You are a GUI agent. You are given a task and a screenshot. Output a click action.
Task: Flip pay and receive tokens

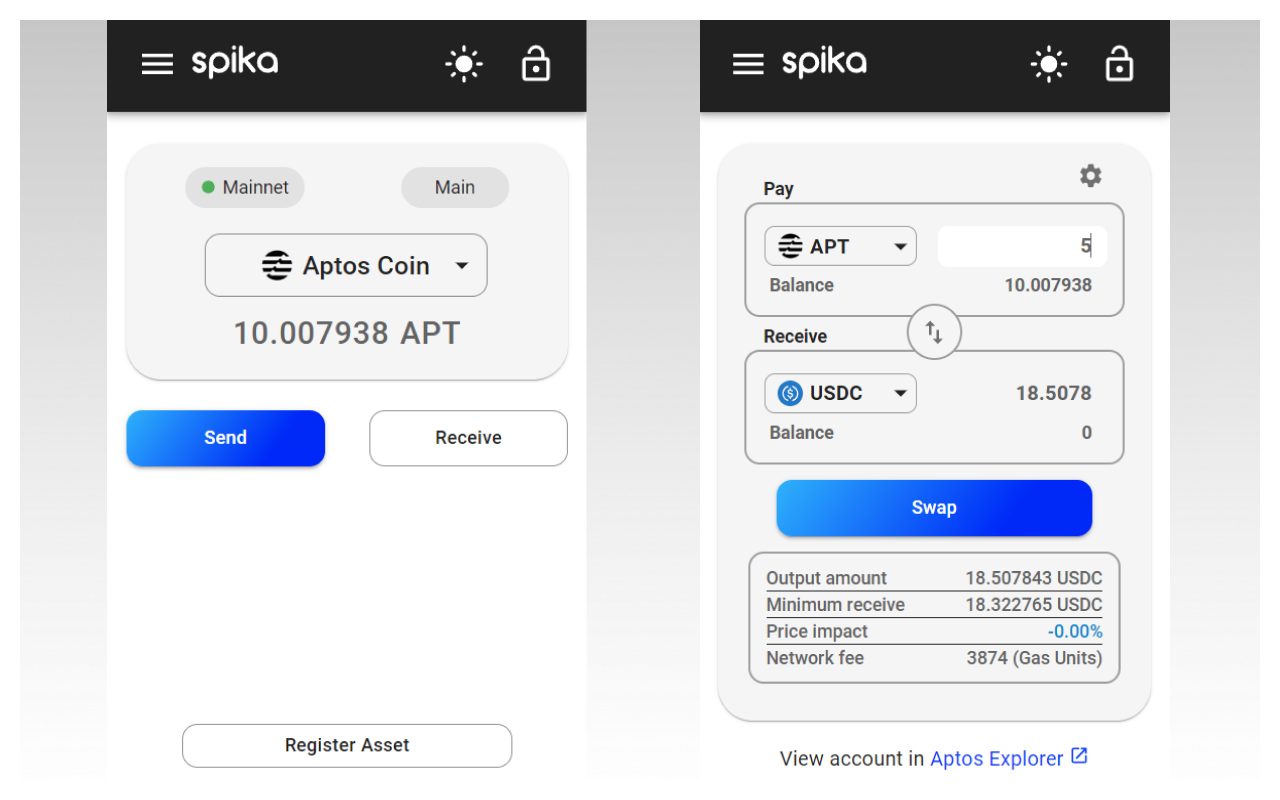934,333
